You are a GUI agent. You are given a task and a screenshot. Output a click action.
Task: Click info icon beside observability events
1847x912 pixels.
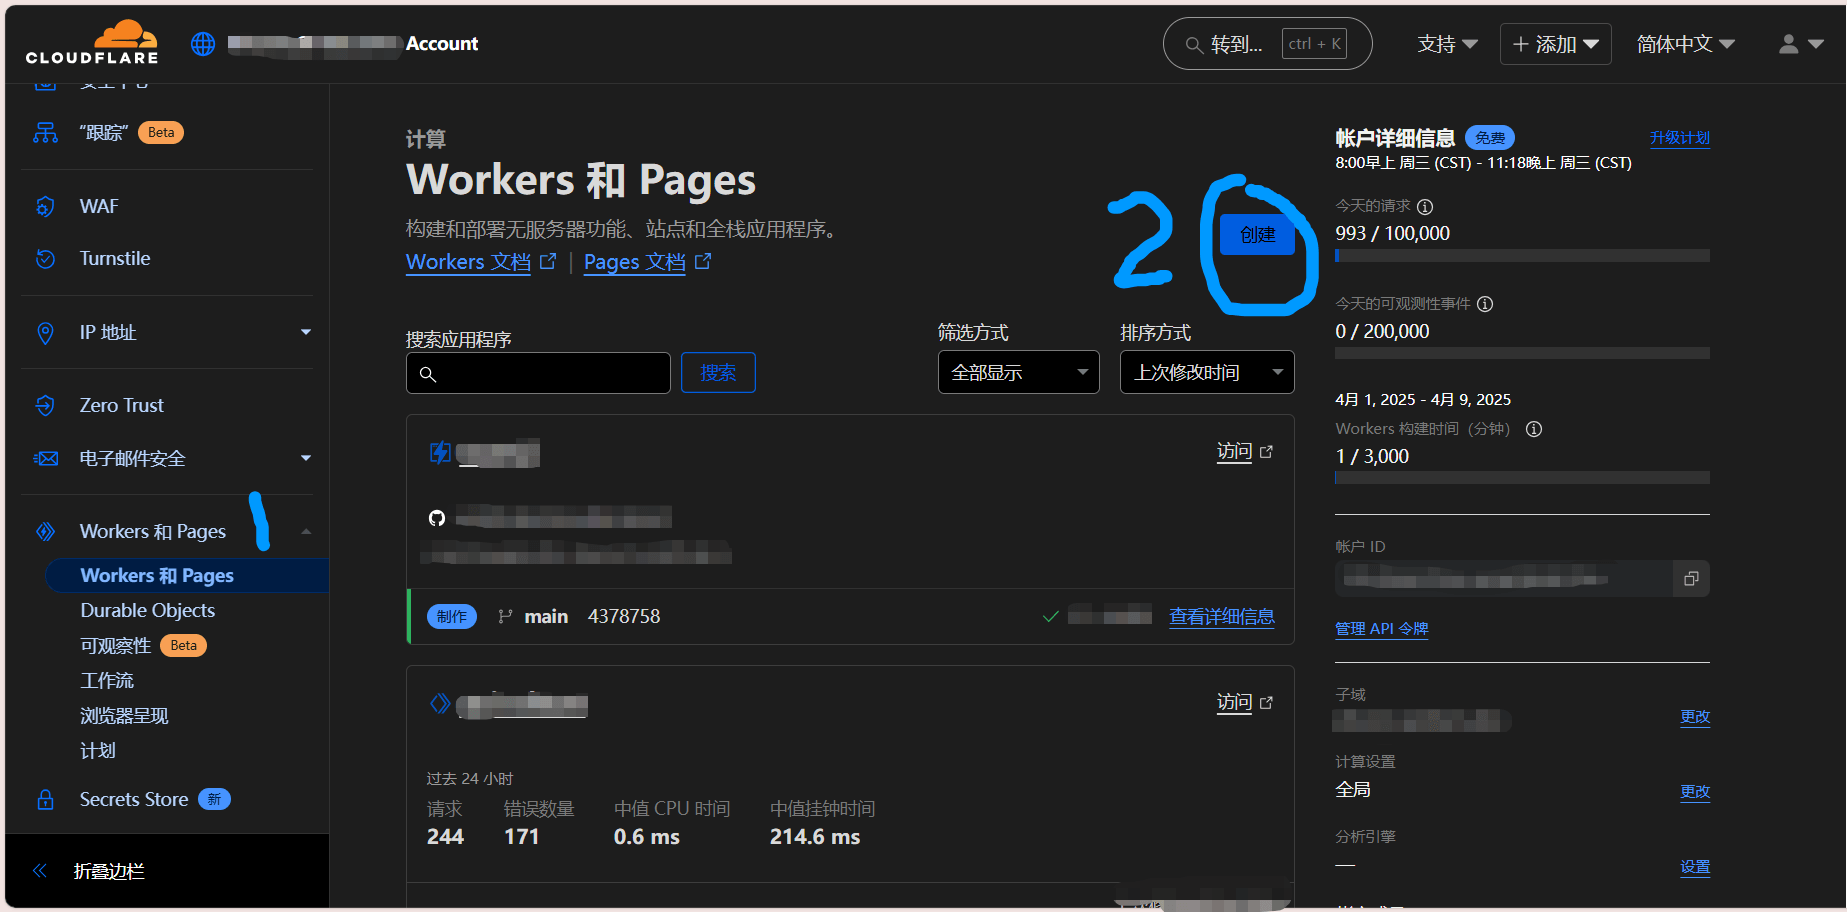tap(1485, 304)
